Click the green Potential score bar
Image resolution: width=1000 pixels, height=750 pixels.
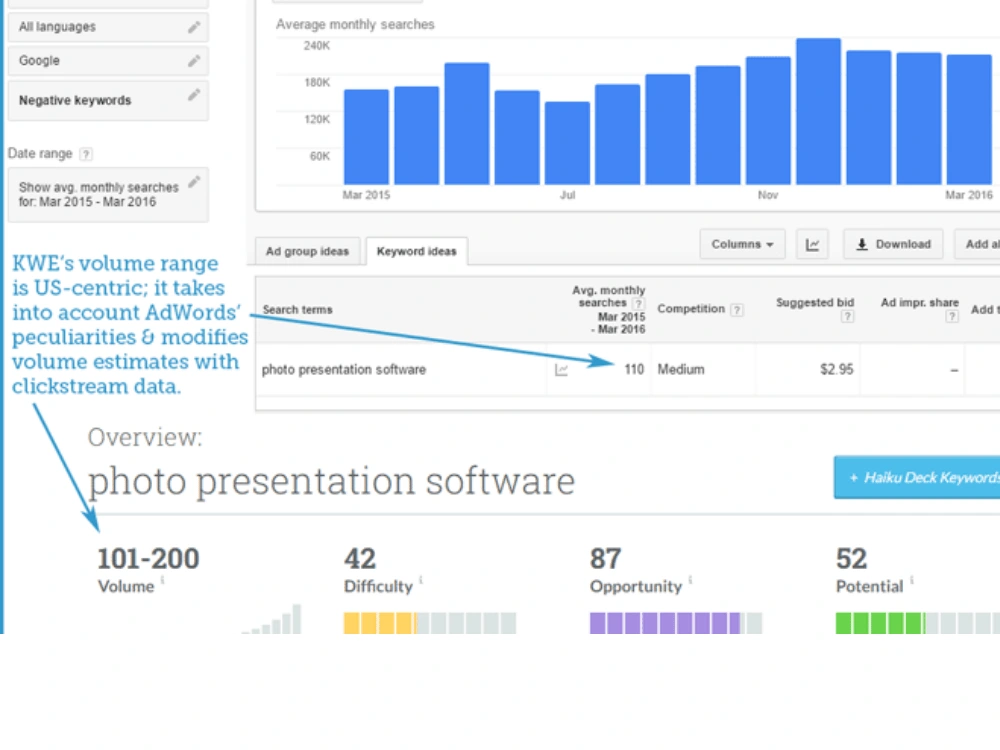(918, 623)
